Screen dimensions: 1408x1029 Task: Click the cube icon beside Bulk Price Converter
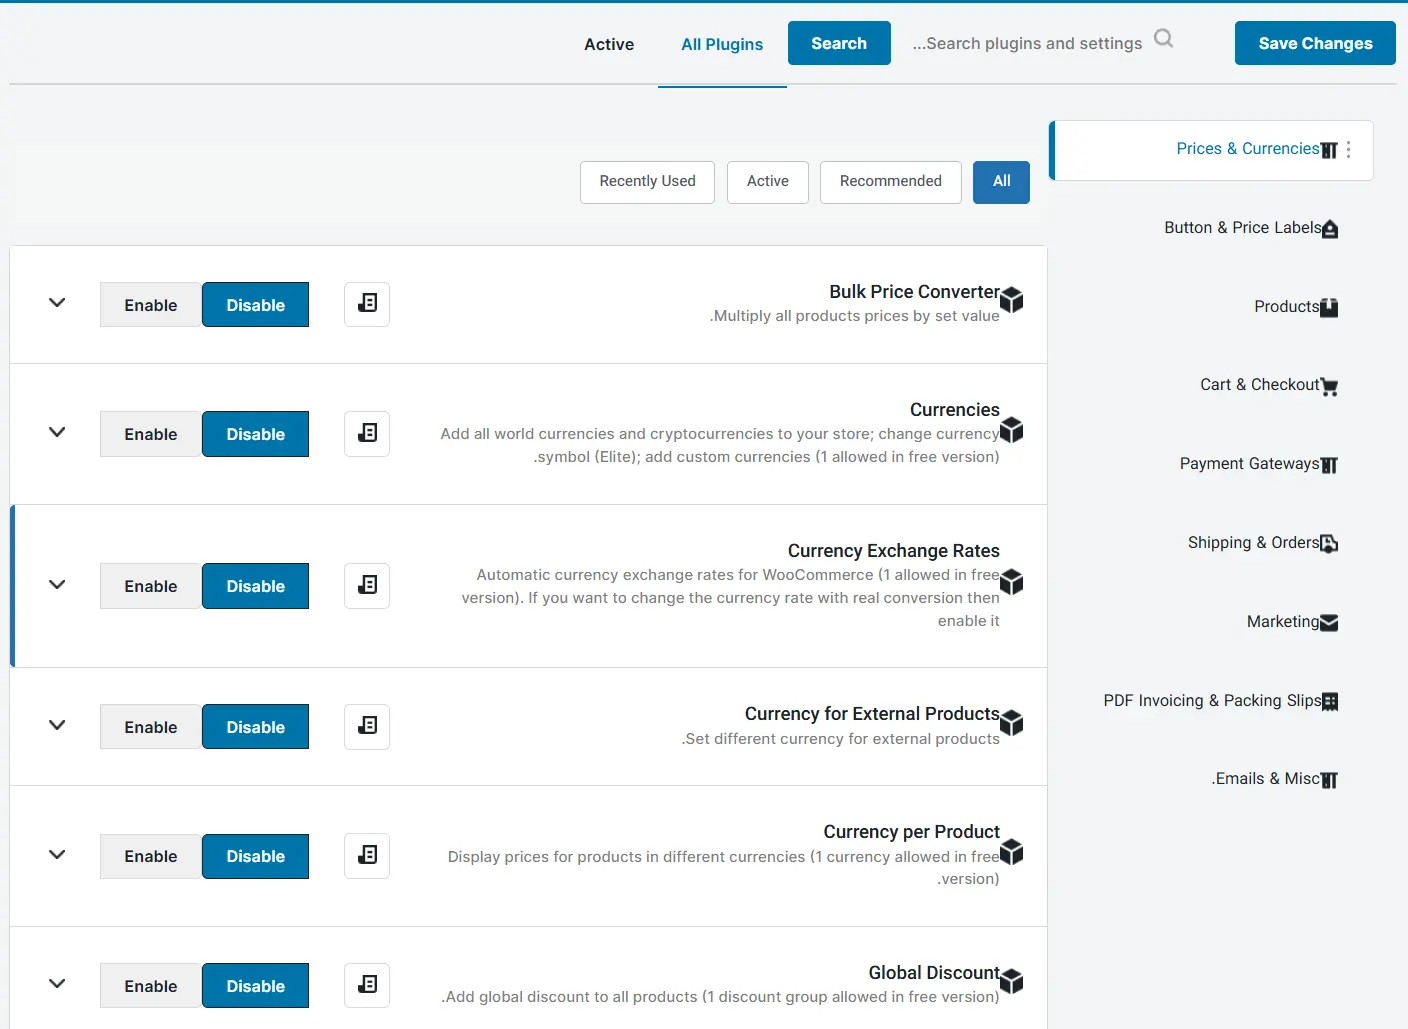click(x=1012, y=299)
